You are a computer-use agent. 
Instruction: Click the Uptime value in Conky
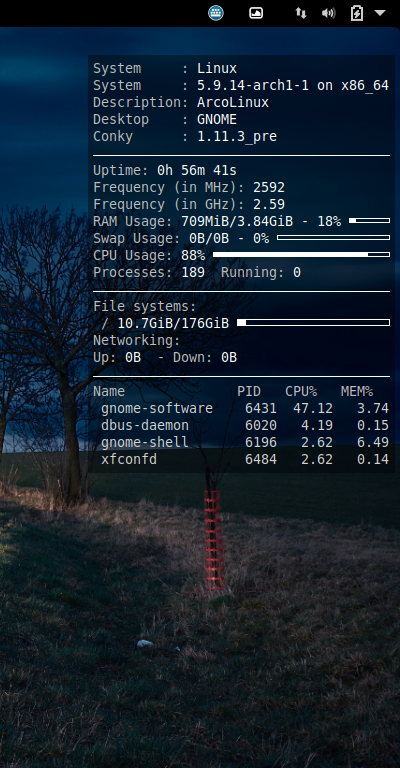point(197,170)
